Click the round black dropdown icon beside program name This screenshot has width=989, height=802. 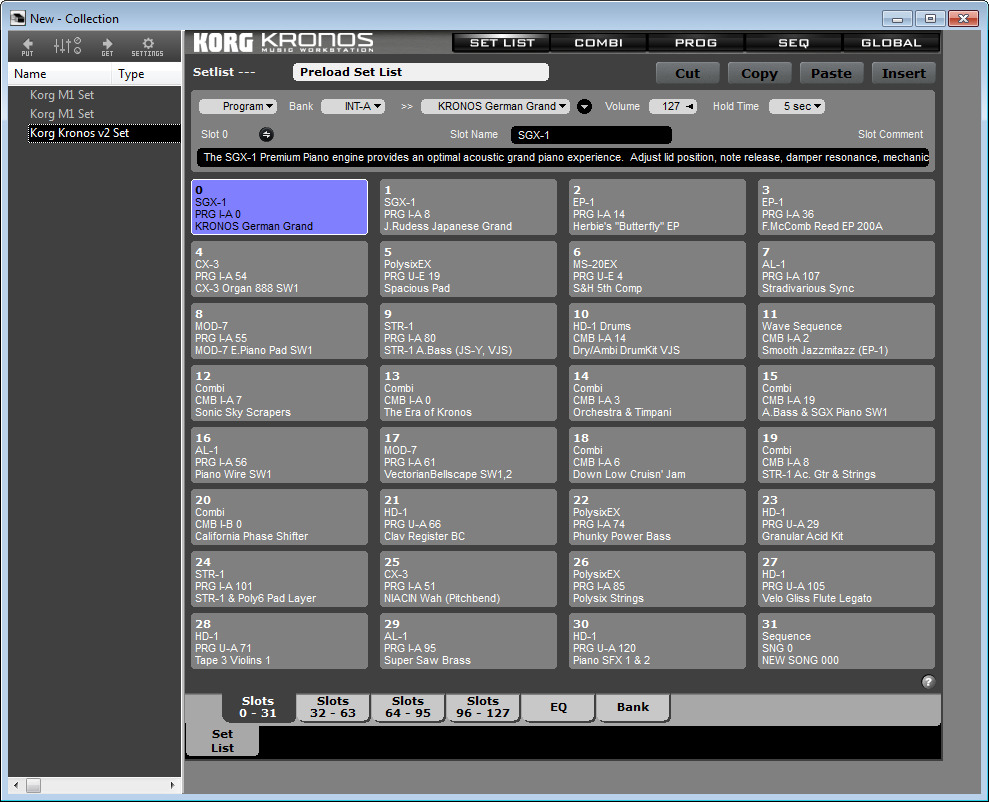[x=585, y=107]
